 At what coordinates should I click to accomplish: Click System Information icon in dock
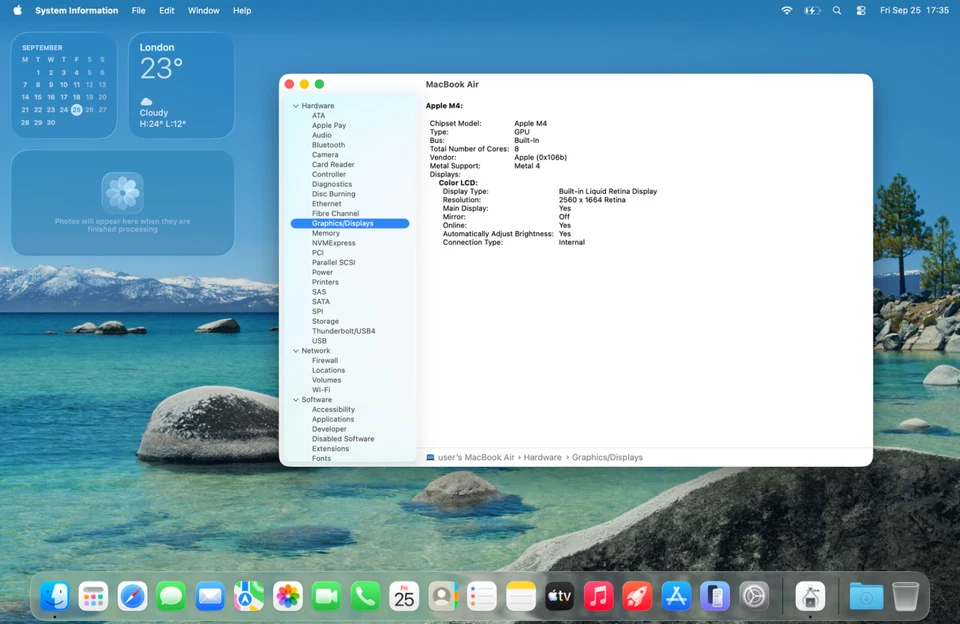click(x=811, y=596)
